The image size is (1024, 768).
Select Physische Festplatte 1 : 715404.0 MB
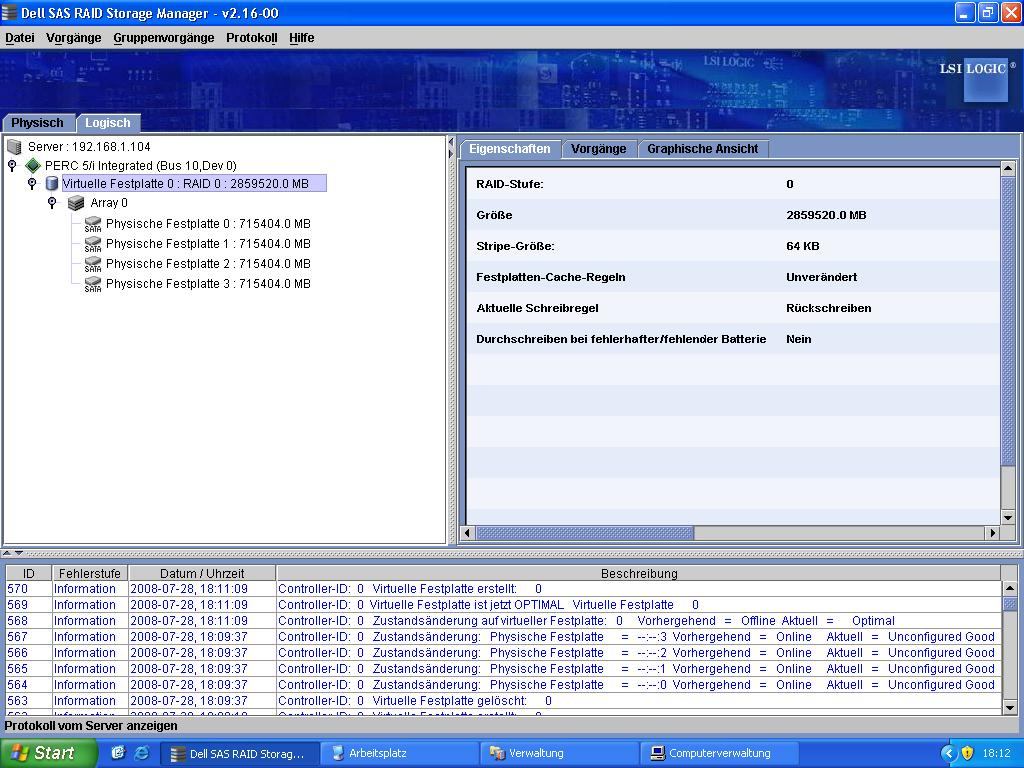point(208,244)
